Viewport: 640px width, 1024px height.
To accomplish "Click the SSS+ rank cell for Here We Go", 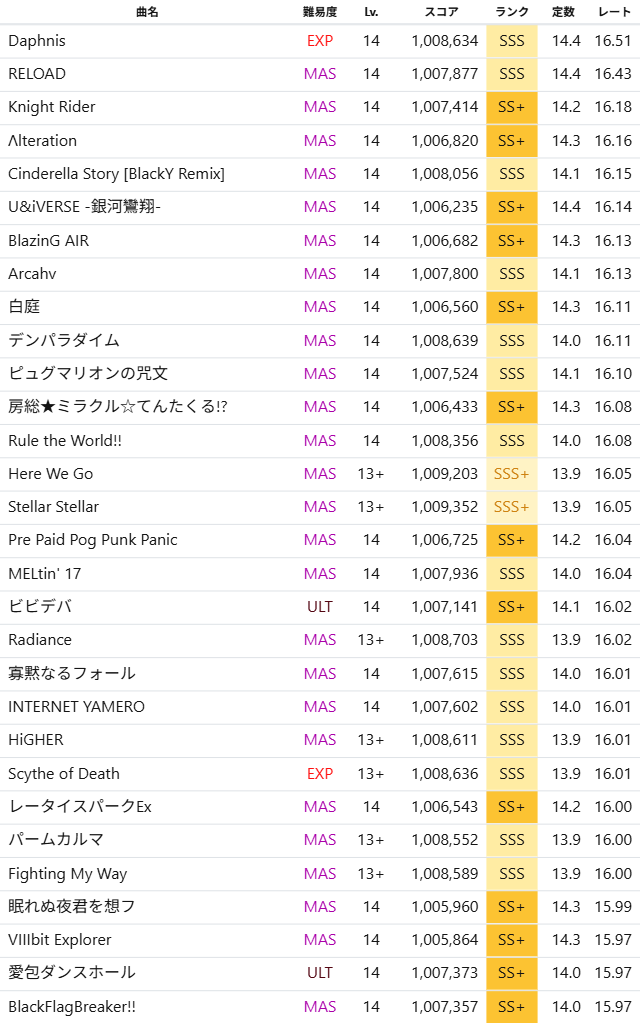I will (x=512, y=474).
